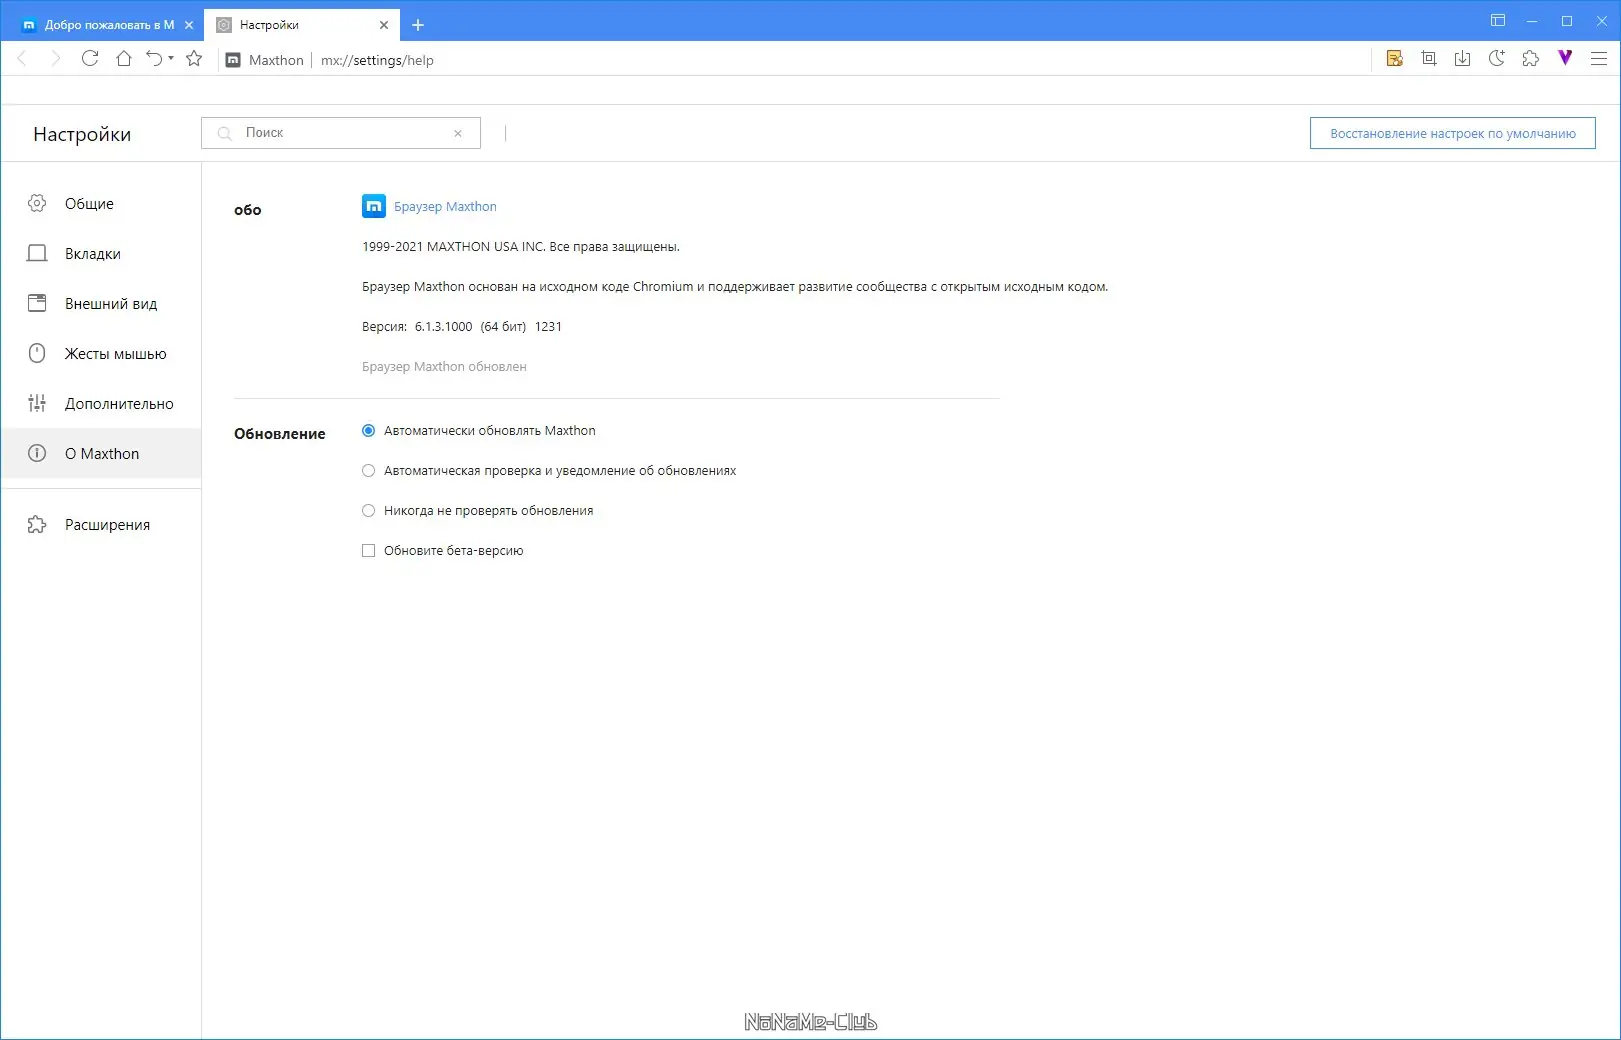Screen dimensions: 1621x1040
Task: Open the Внешний вид settings section
Action: pyautogui.click(x=101, y=303)
